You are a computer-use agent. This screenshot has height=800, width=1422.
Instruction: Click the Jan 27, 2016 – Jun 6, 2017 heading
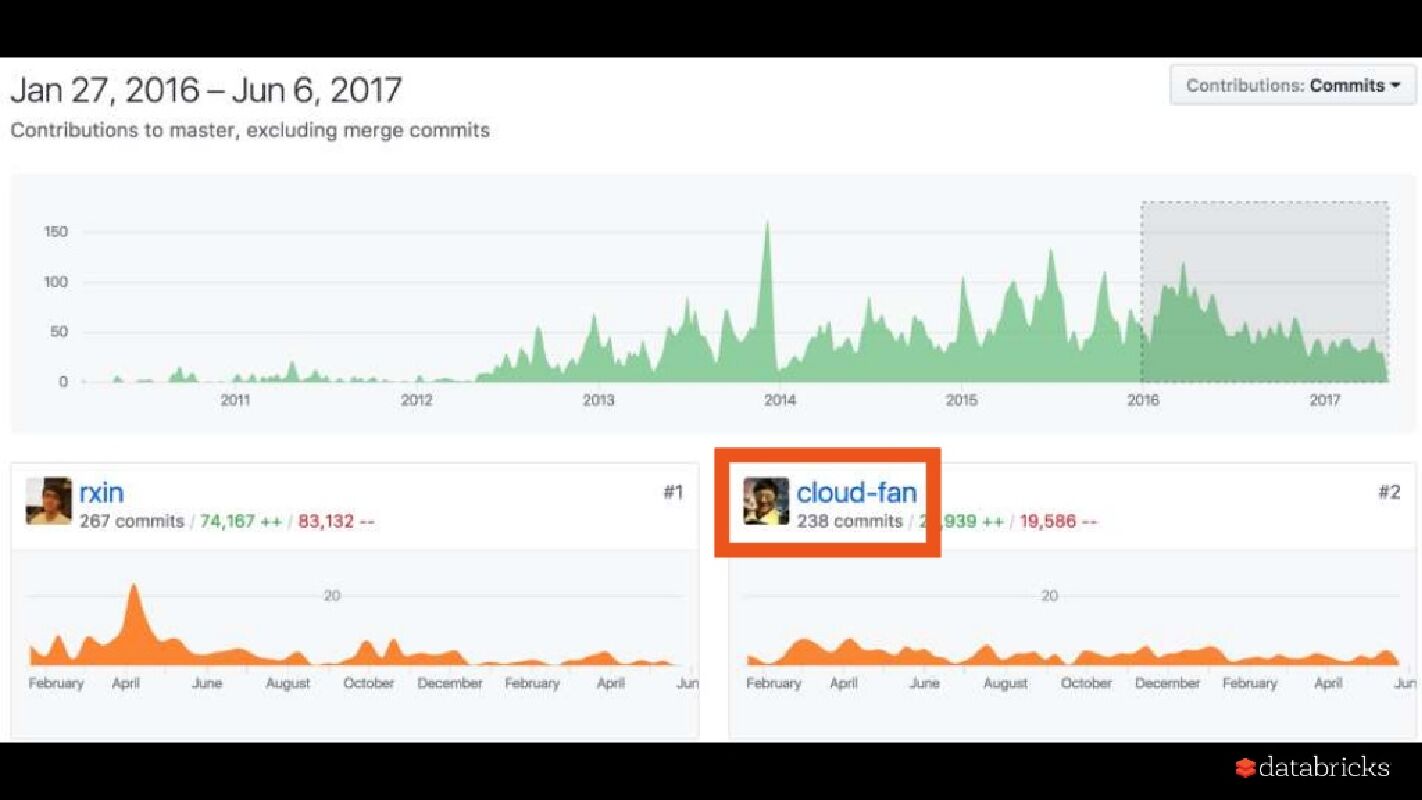pyautogui.click(x=206, y=90)
